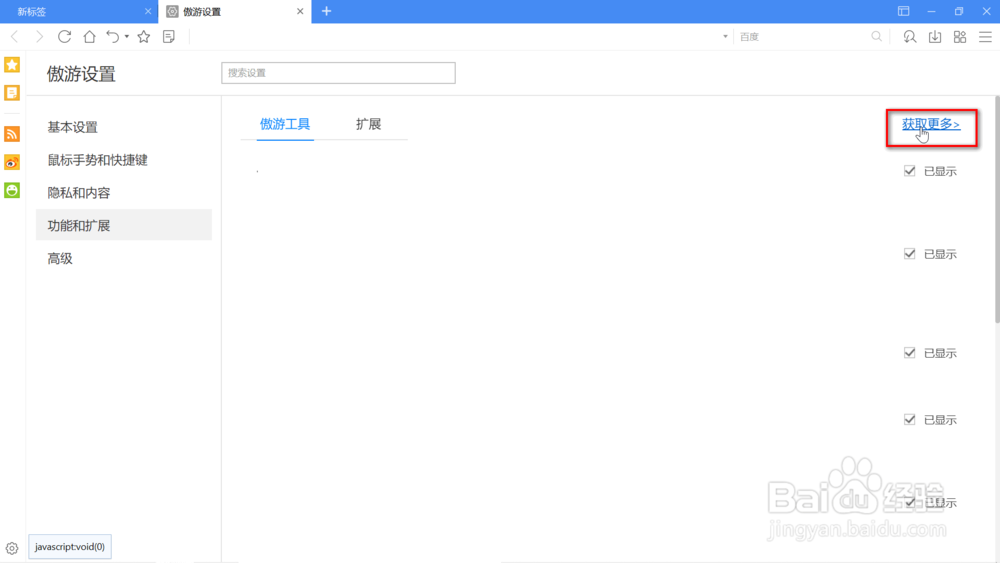Click the sidebar settings gear icon
Viewport: 1000px width, 563px height.
pos(12,548)
